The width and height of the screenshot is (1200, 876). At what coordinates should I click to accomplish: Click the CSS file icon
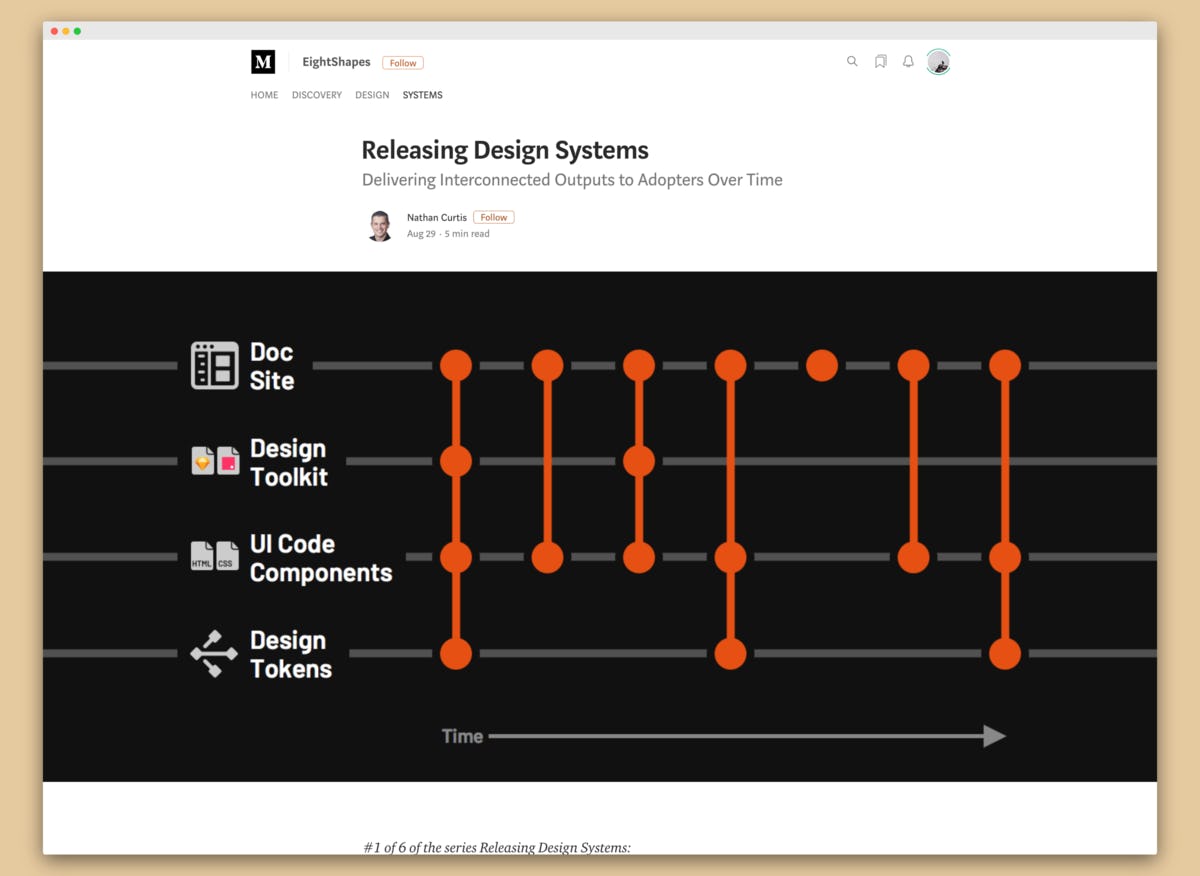click(x=228, y=556)
